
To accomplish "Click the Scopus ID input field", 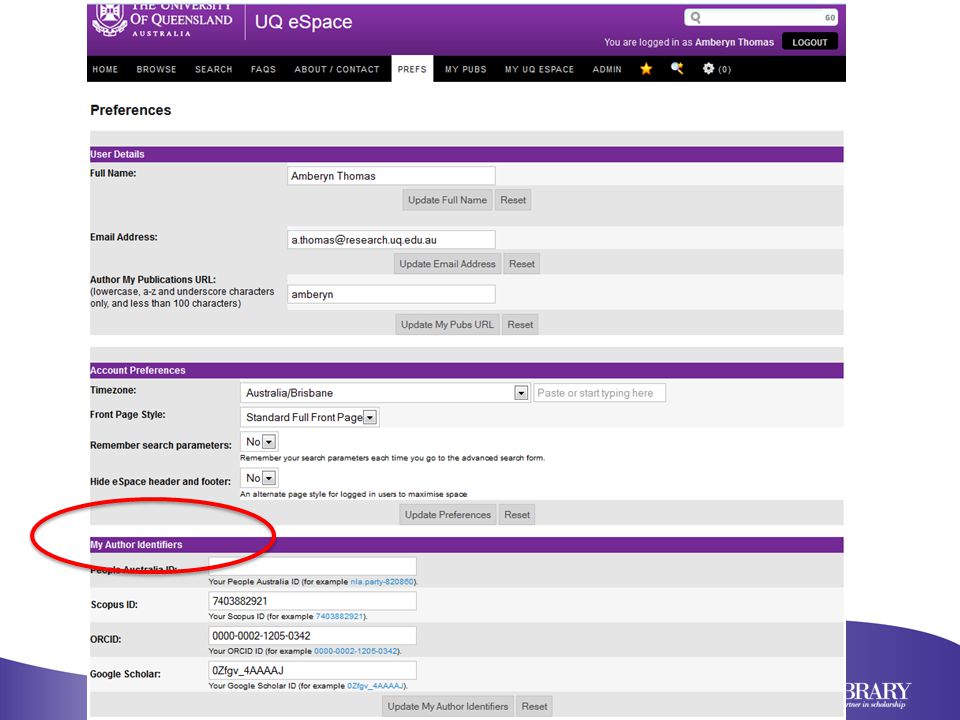I will 312,601.
